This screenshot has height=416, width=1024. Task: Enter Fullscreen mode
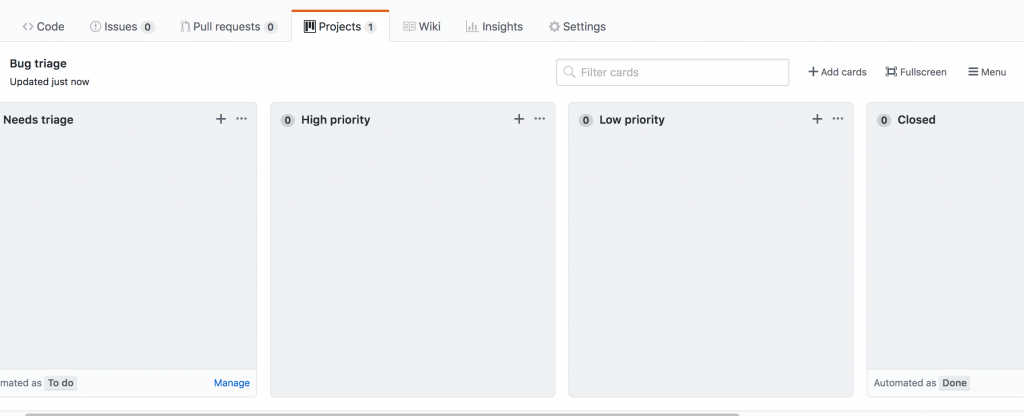pyautogui.click(x=916, y=72)
